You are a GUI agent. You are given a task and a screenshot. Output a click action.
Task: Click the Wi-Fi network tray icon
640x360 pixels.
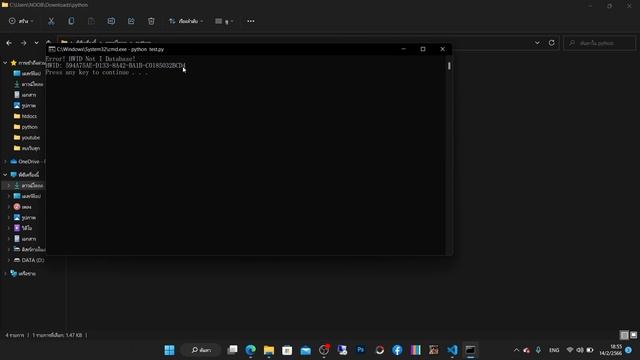570,350
